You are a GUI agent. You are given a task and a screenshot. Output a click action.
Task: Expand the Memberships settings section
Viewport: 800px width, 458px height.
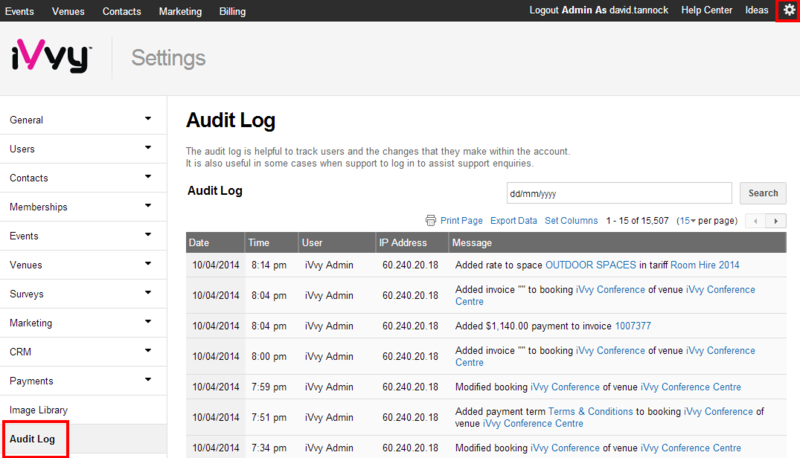(x=84, y=207)
